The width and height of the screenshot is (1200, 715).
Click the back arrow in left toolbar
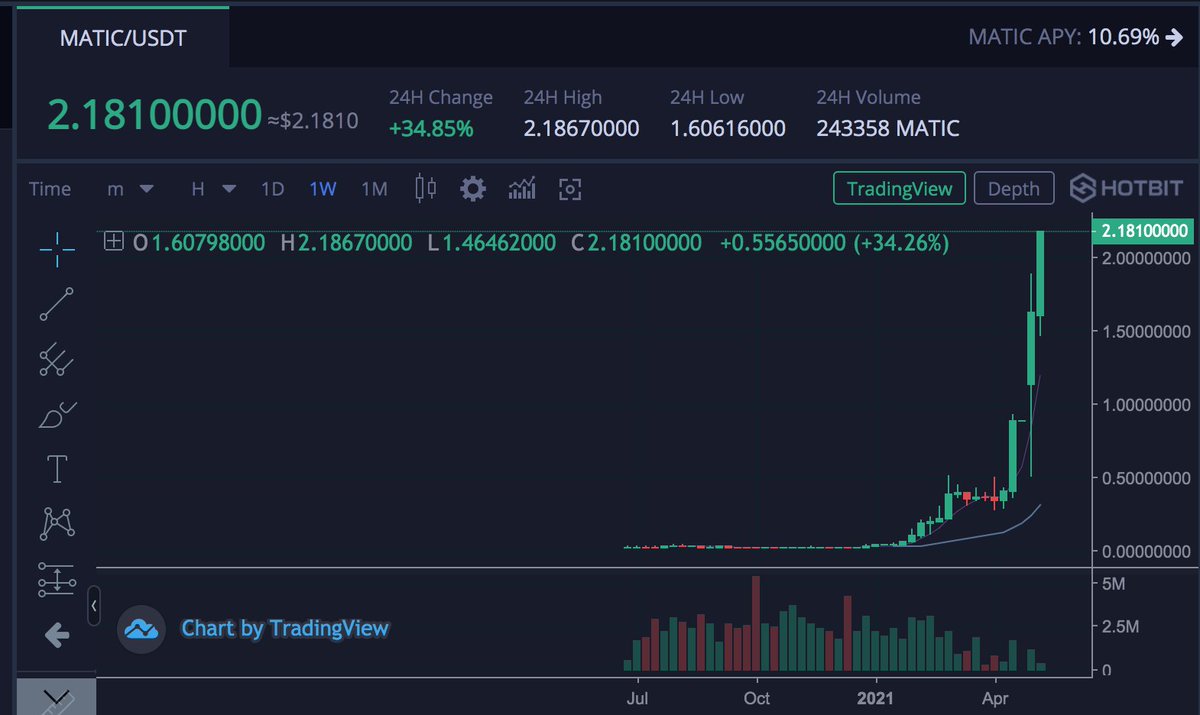coord(57,634)
